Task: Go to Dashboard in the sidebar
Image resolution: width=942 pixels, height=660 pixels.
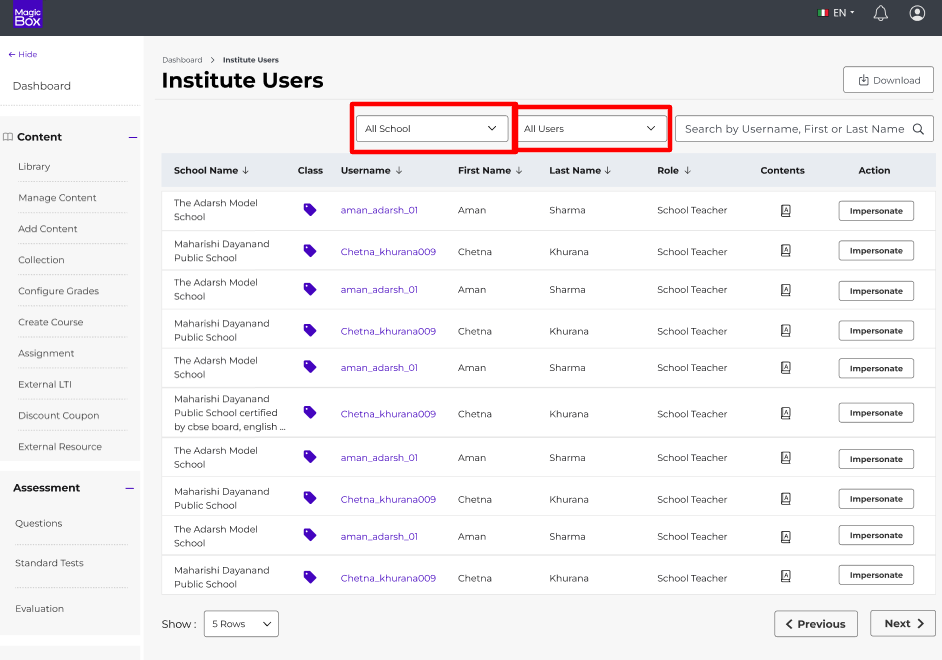Action: point(41,86)
